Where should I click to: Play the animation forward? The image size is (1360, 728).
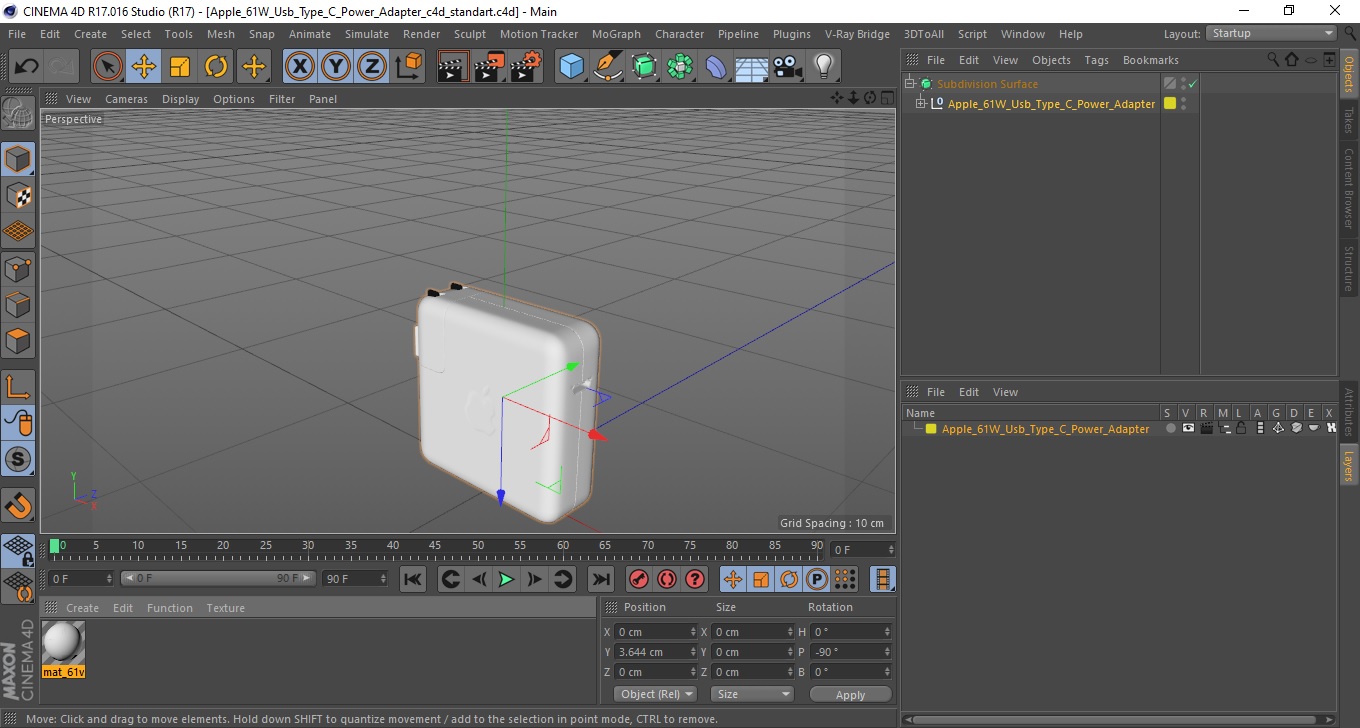[506, 579]
